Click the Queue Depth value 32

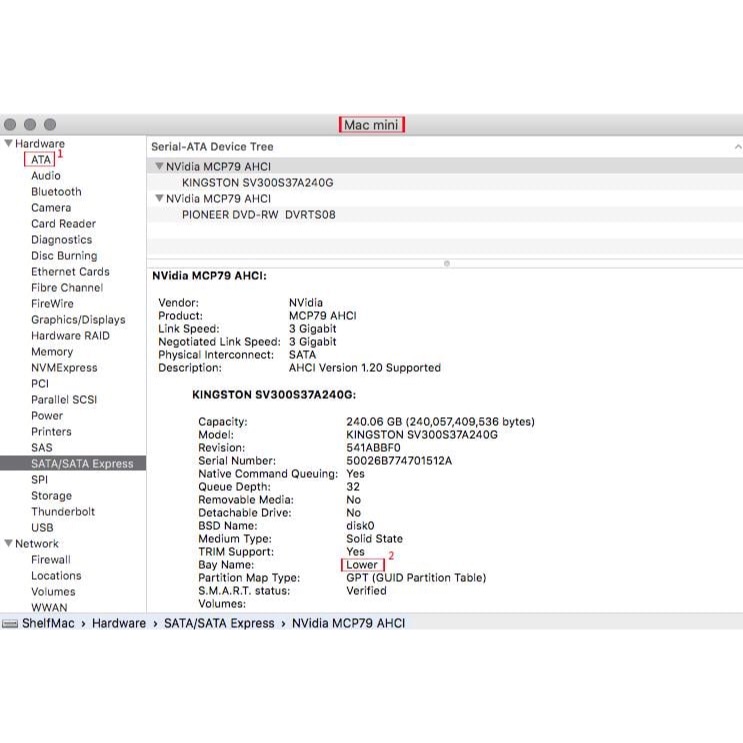353,487
